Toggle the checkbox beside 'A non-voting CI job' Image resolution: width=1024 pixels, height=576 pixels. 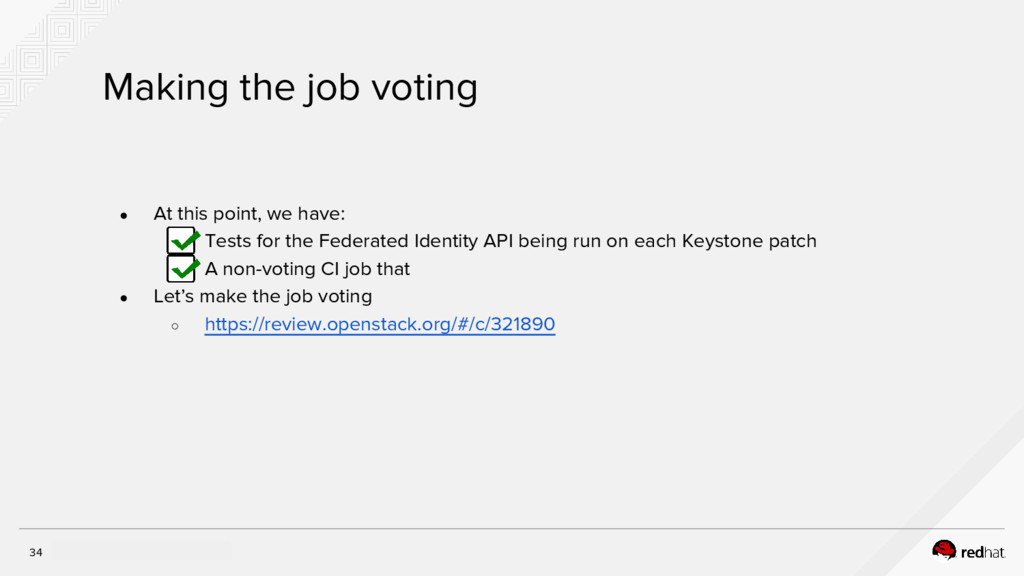point(181,269)
